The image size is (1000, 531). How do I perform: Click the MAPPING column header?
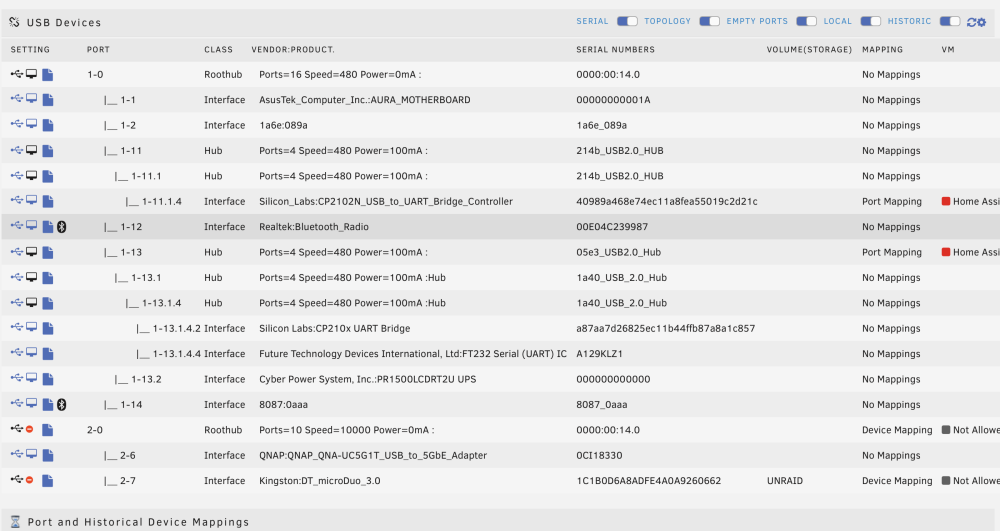883,49
